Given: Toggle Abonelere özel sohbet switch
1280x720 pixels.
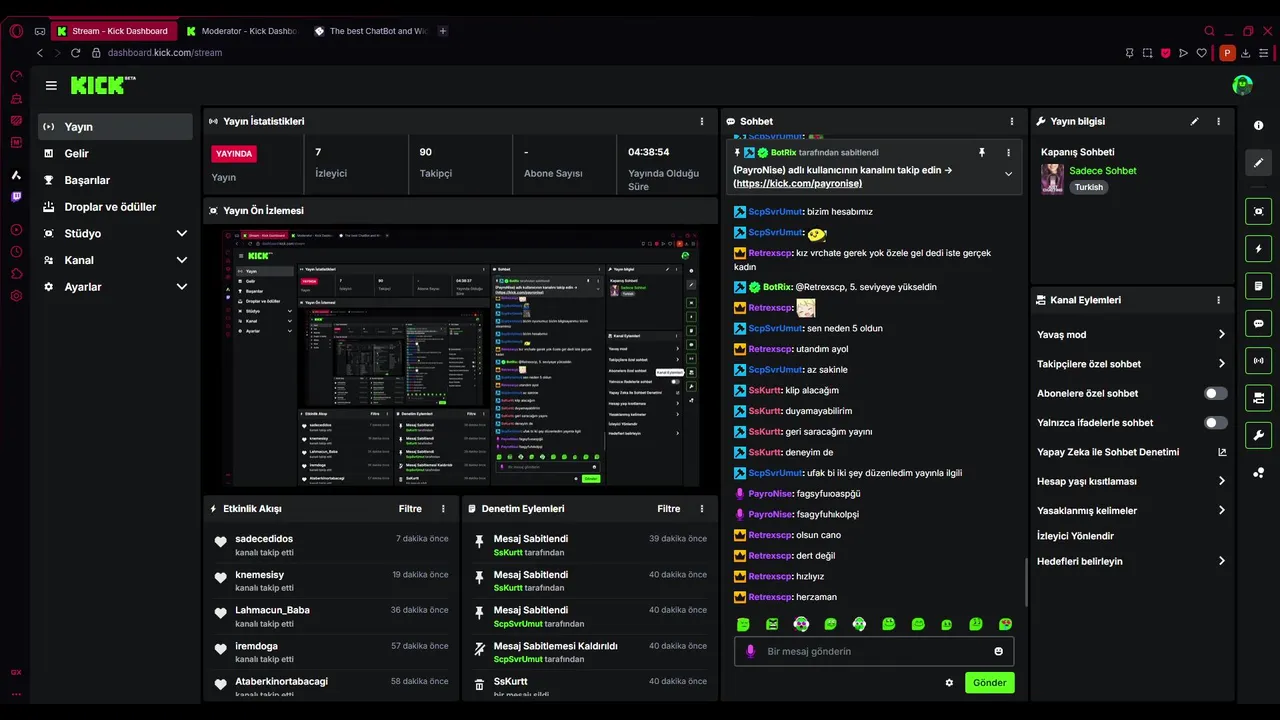Looking at the screenshot, I should pos(1215,393).
